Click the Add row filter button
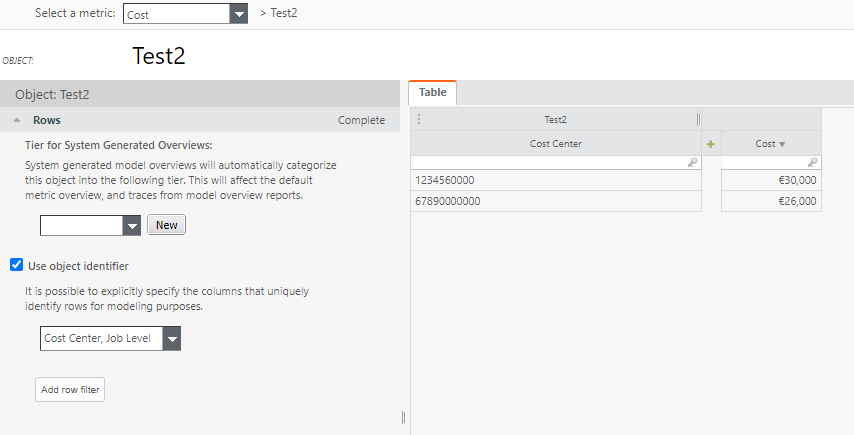Image resolution: width=854 pixels, height=435 pixels. 70,389
